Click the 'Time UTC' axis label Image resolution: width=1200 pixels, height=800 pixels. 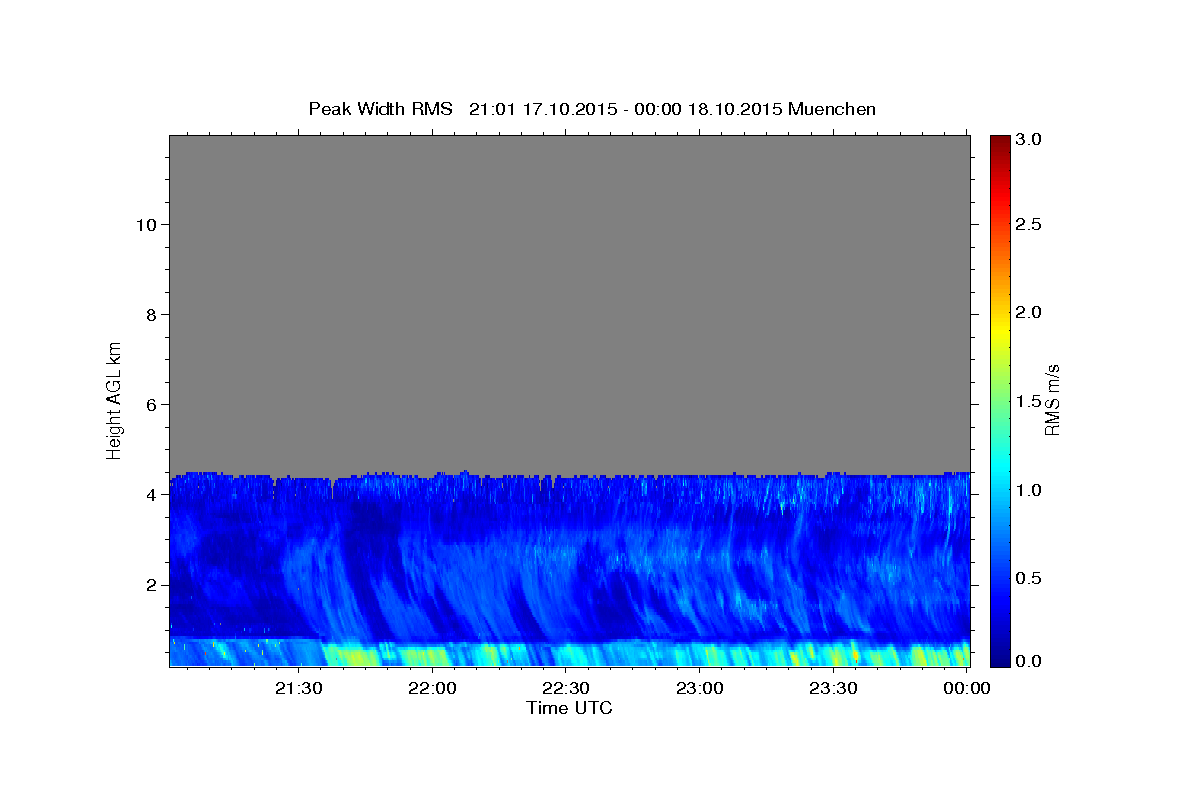[569, 708]
